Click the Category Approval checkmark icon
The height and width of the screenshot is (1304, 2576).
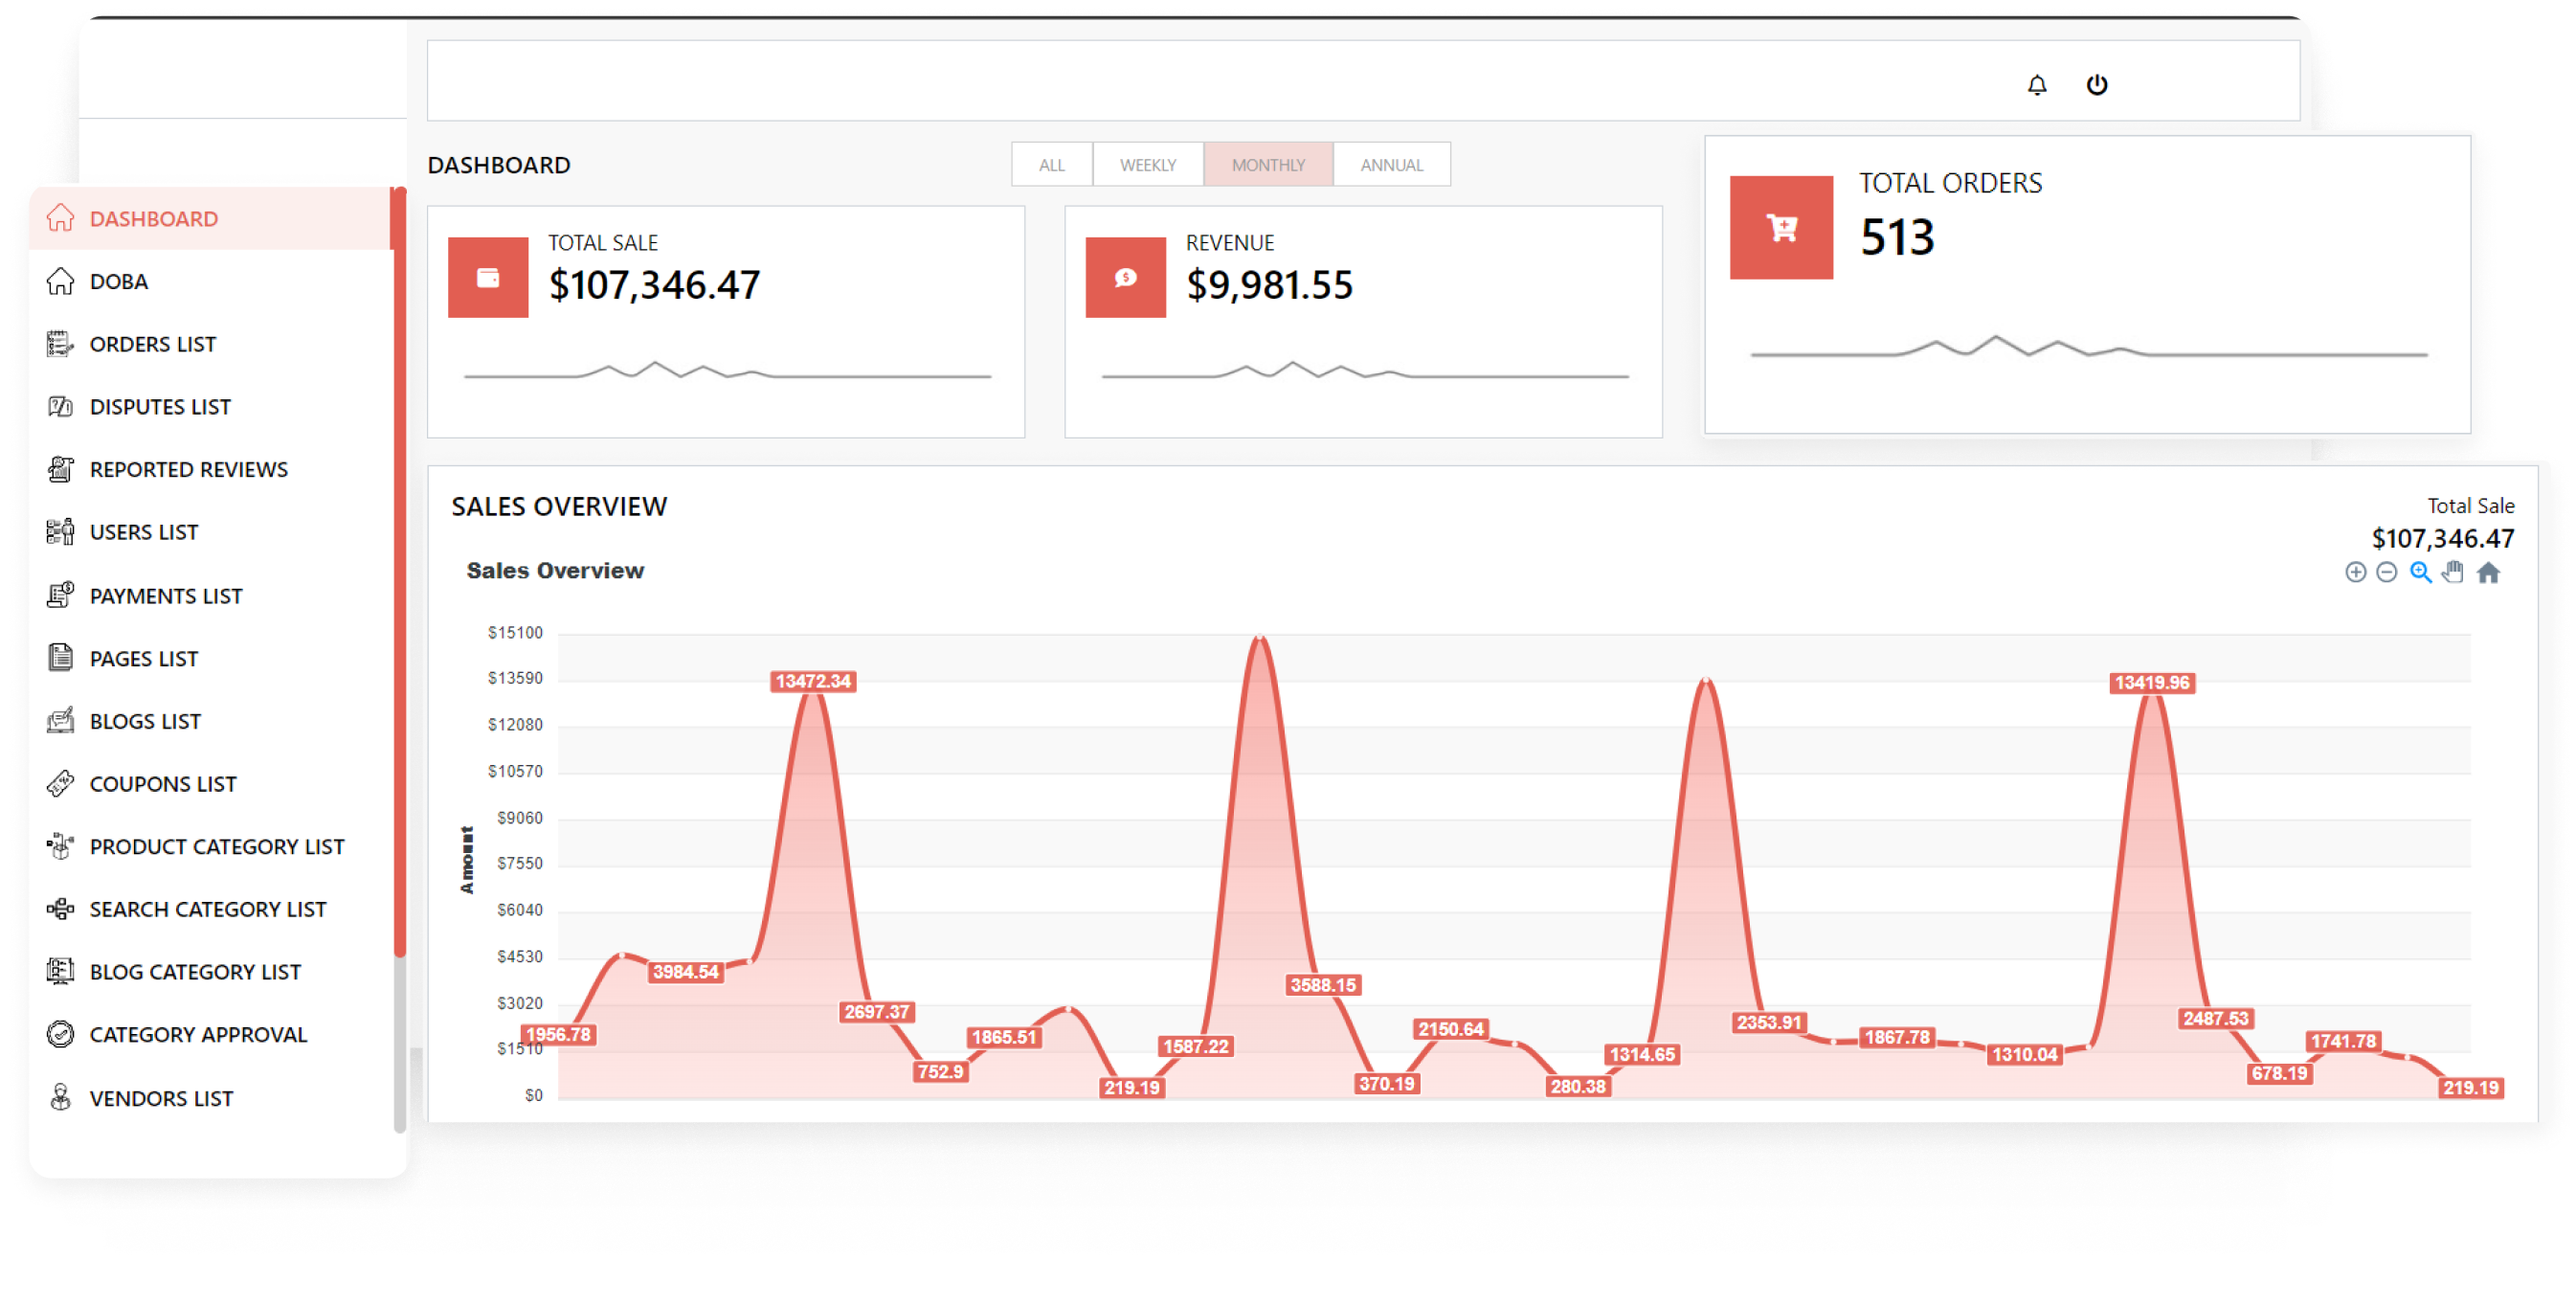(x=60, y=1035)
